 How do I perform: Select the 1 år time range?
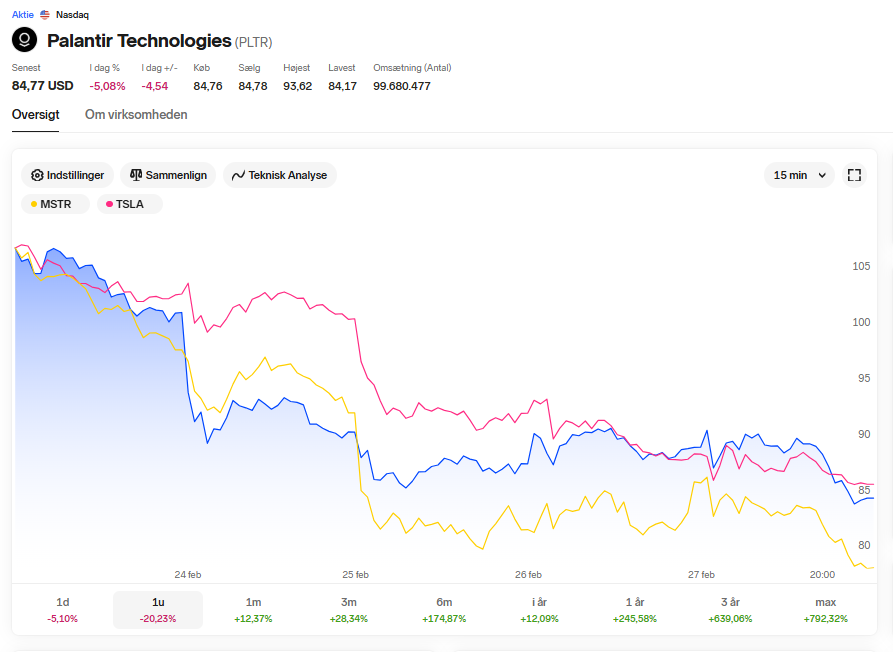click(635, 610)
